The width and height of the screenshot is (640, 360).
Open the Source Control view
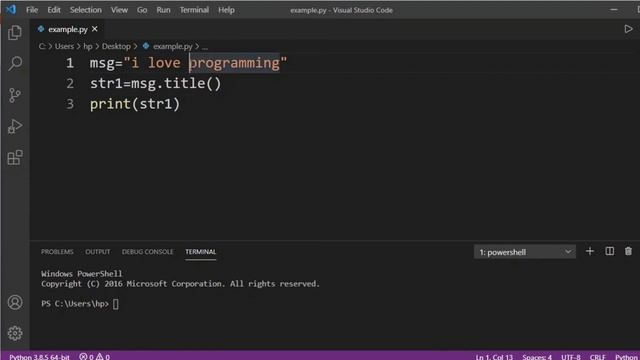tap(15, 95)
